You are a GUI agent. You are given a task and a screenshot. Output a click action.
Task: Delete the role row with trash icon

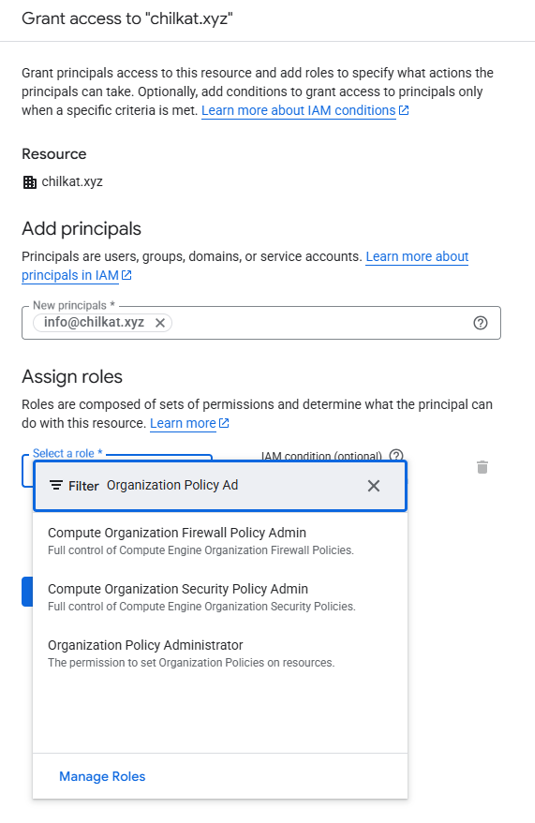pyautogui.click(x=482, y=467)
